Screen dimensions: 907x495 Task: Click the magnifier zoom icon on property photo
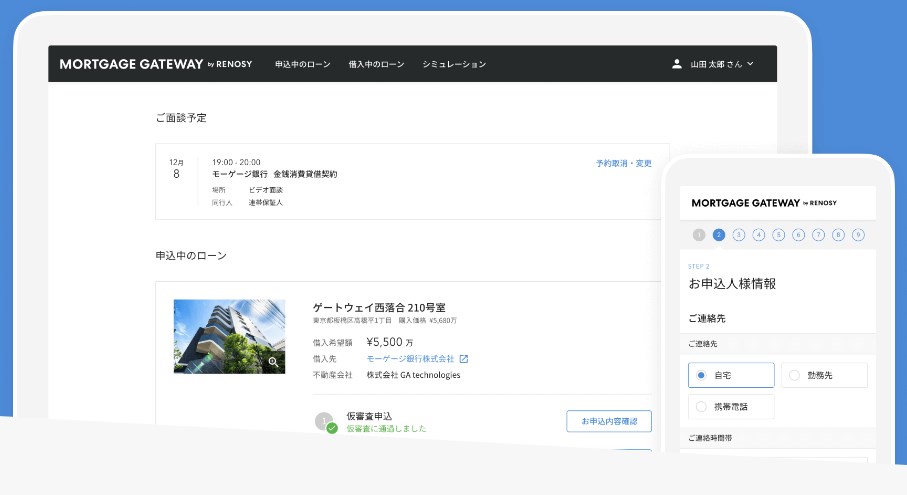point(273,362)
